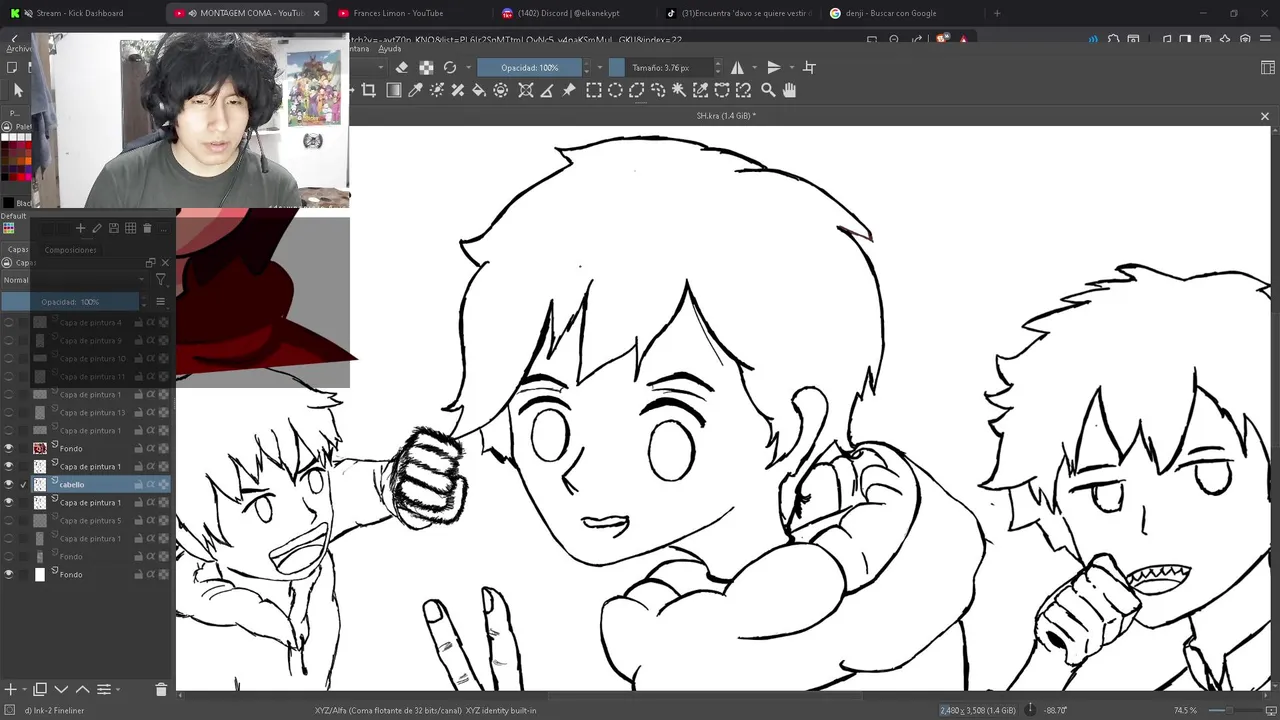Select the Reference Images pin tool
Screen dimensions: 1280x720
pyautogui.click(x=569, y=90)
